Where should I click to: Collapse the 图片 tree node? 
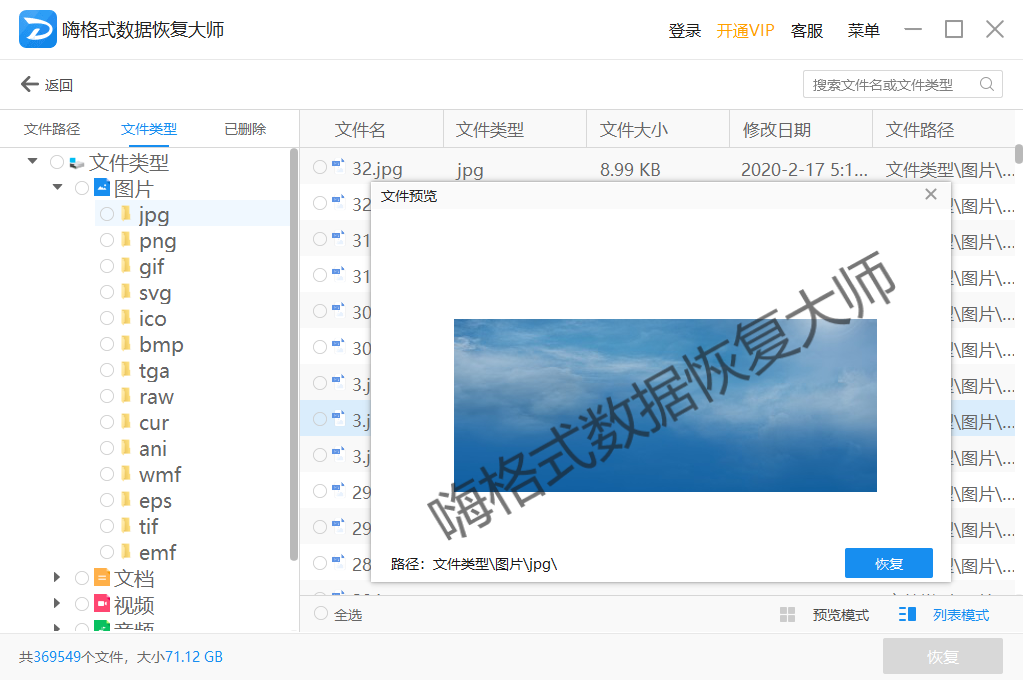[x=57, y=187]
